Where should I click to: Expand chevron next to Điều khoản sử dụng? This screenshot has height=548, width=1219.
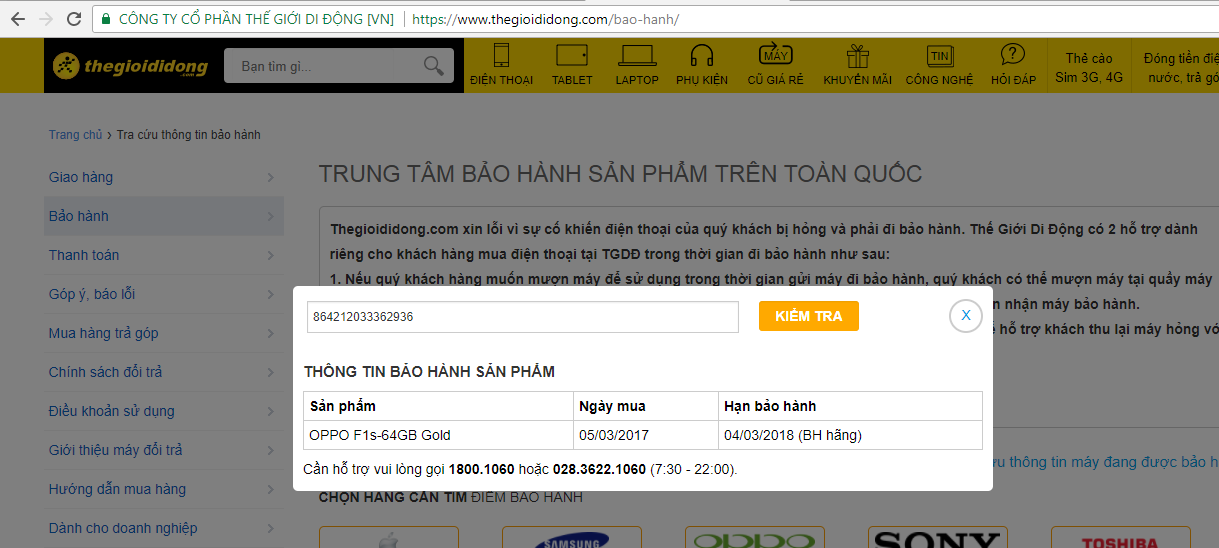tap(271, 411)
